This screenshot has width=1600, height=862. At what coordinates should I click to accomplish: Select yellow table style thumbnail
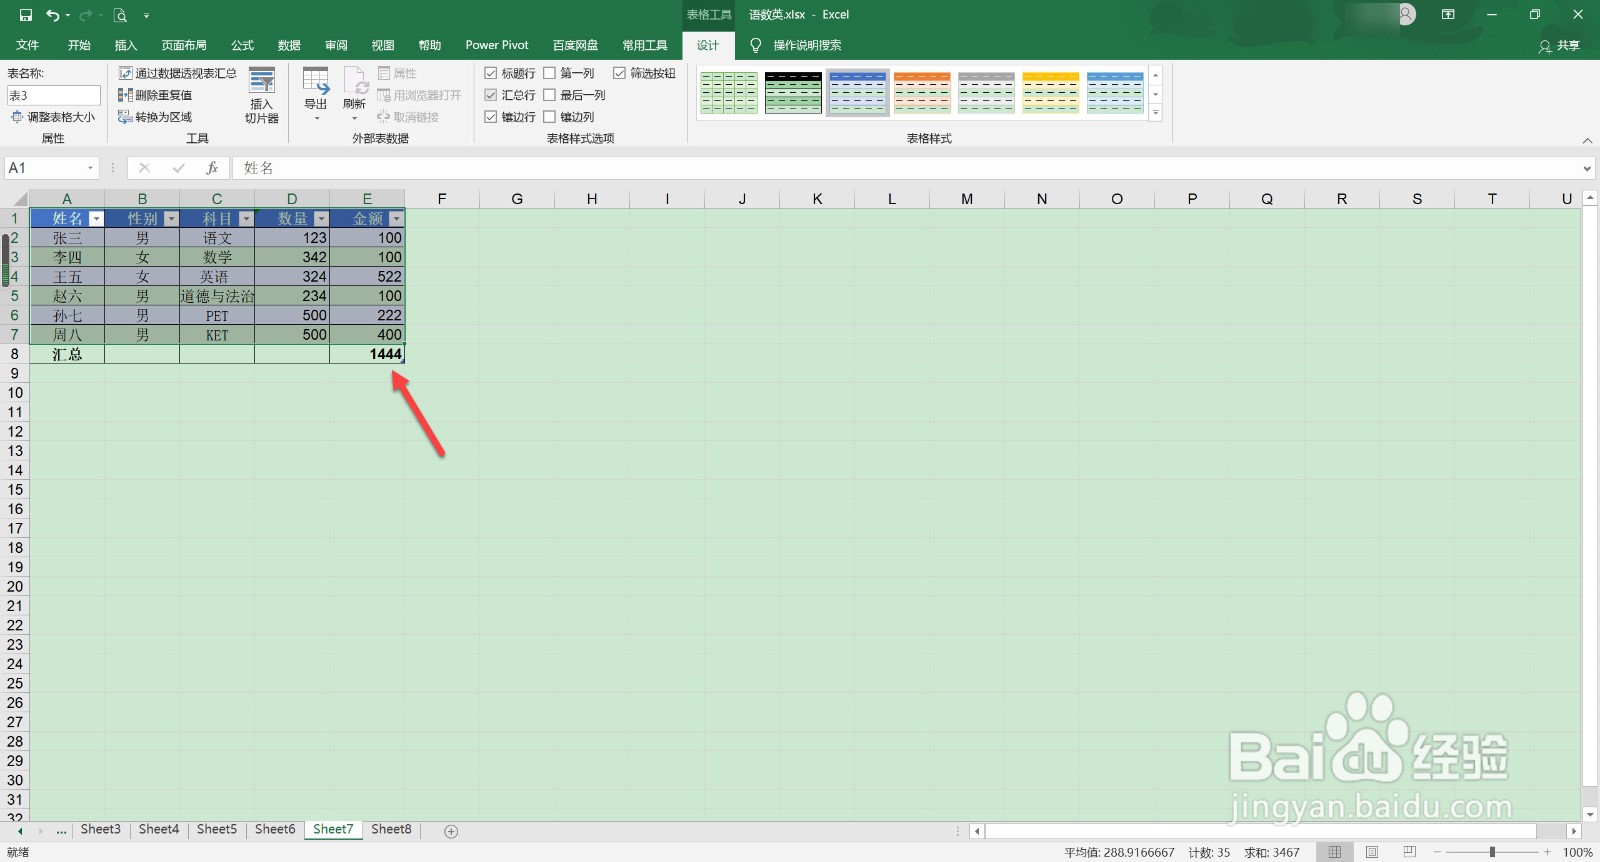click(x=1051, y=92)
